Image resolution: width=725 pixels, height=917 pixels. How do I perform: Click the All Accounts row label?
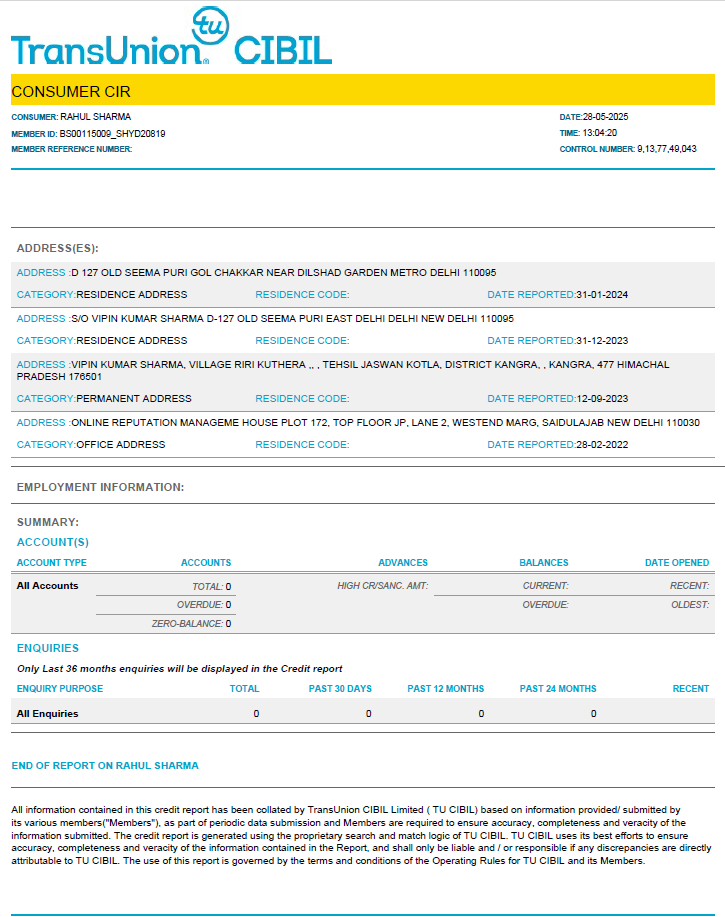click(x=47, y=585)
